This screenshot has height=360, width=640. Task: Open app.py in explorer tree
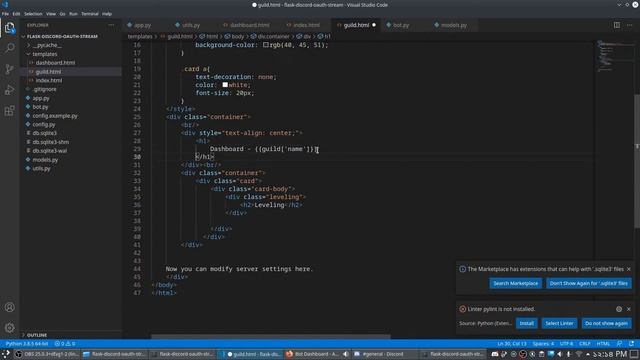click(x=41, y=98)
